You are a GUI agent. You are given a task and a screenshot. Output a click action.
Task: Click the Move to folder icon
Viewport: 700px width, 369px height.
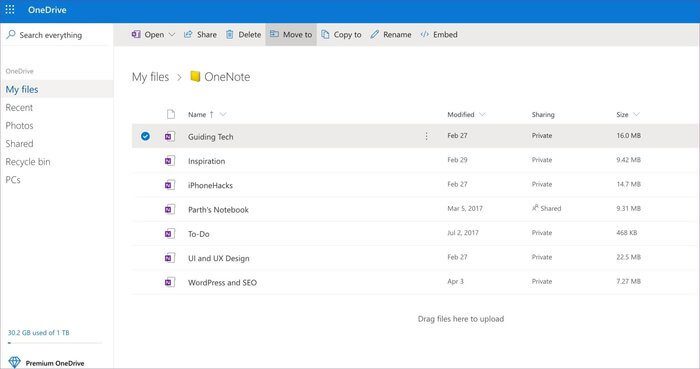(274, 34)
